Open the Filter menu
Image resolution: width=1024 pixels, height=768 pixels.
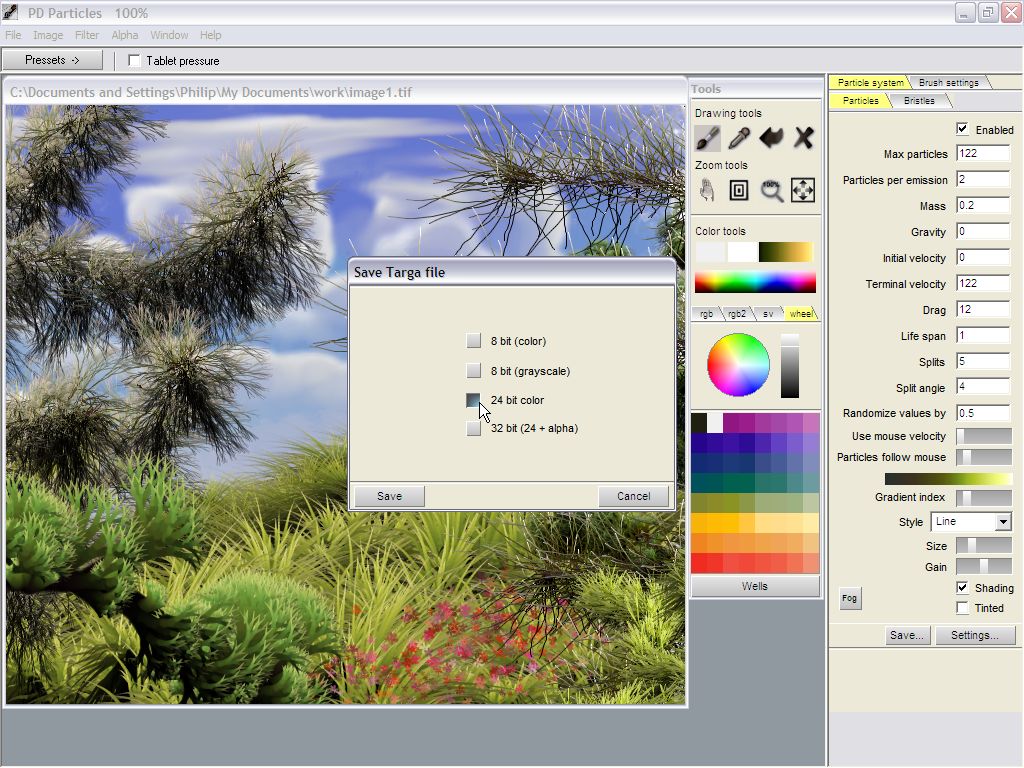[x=87, y=35]
